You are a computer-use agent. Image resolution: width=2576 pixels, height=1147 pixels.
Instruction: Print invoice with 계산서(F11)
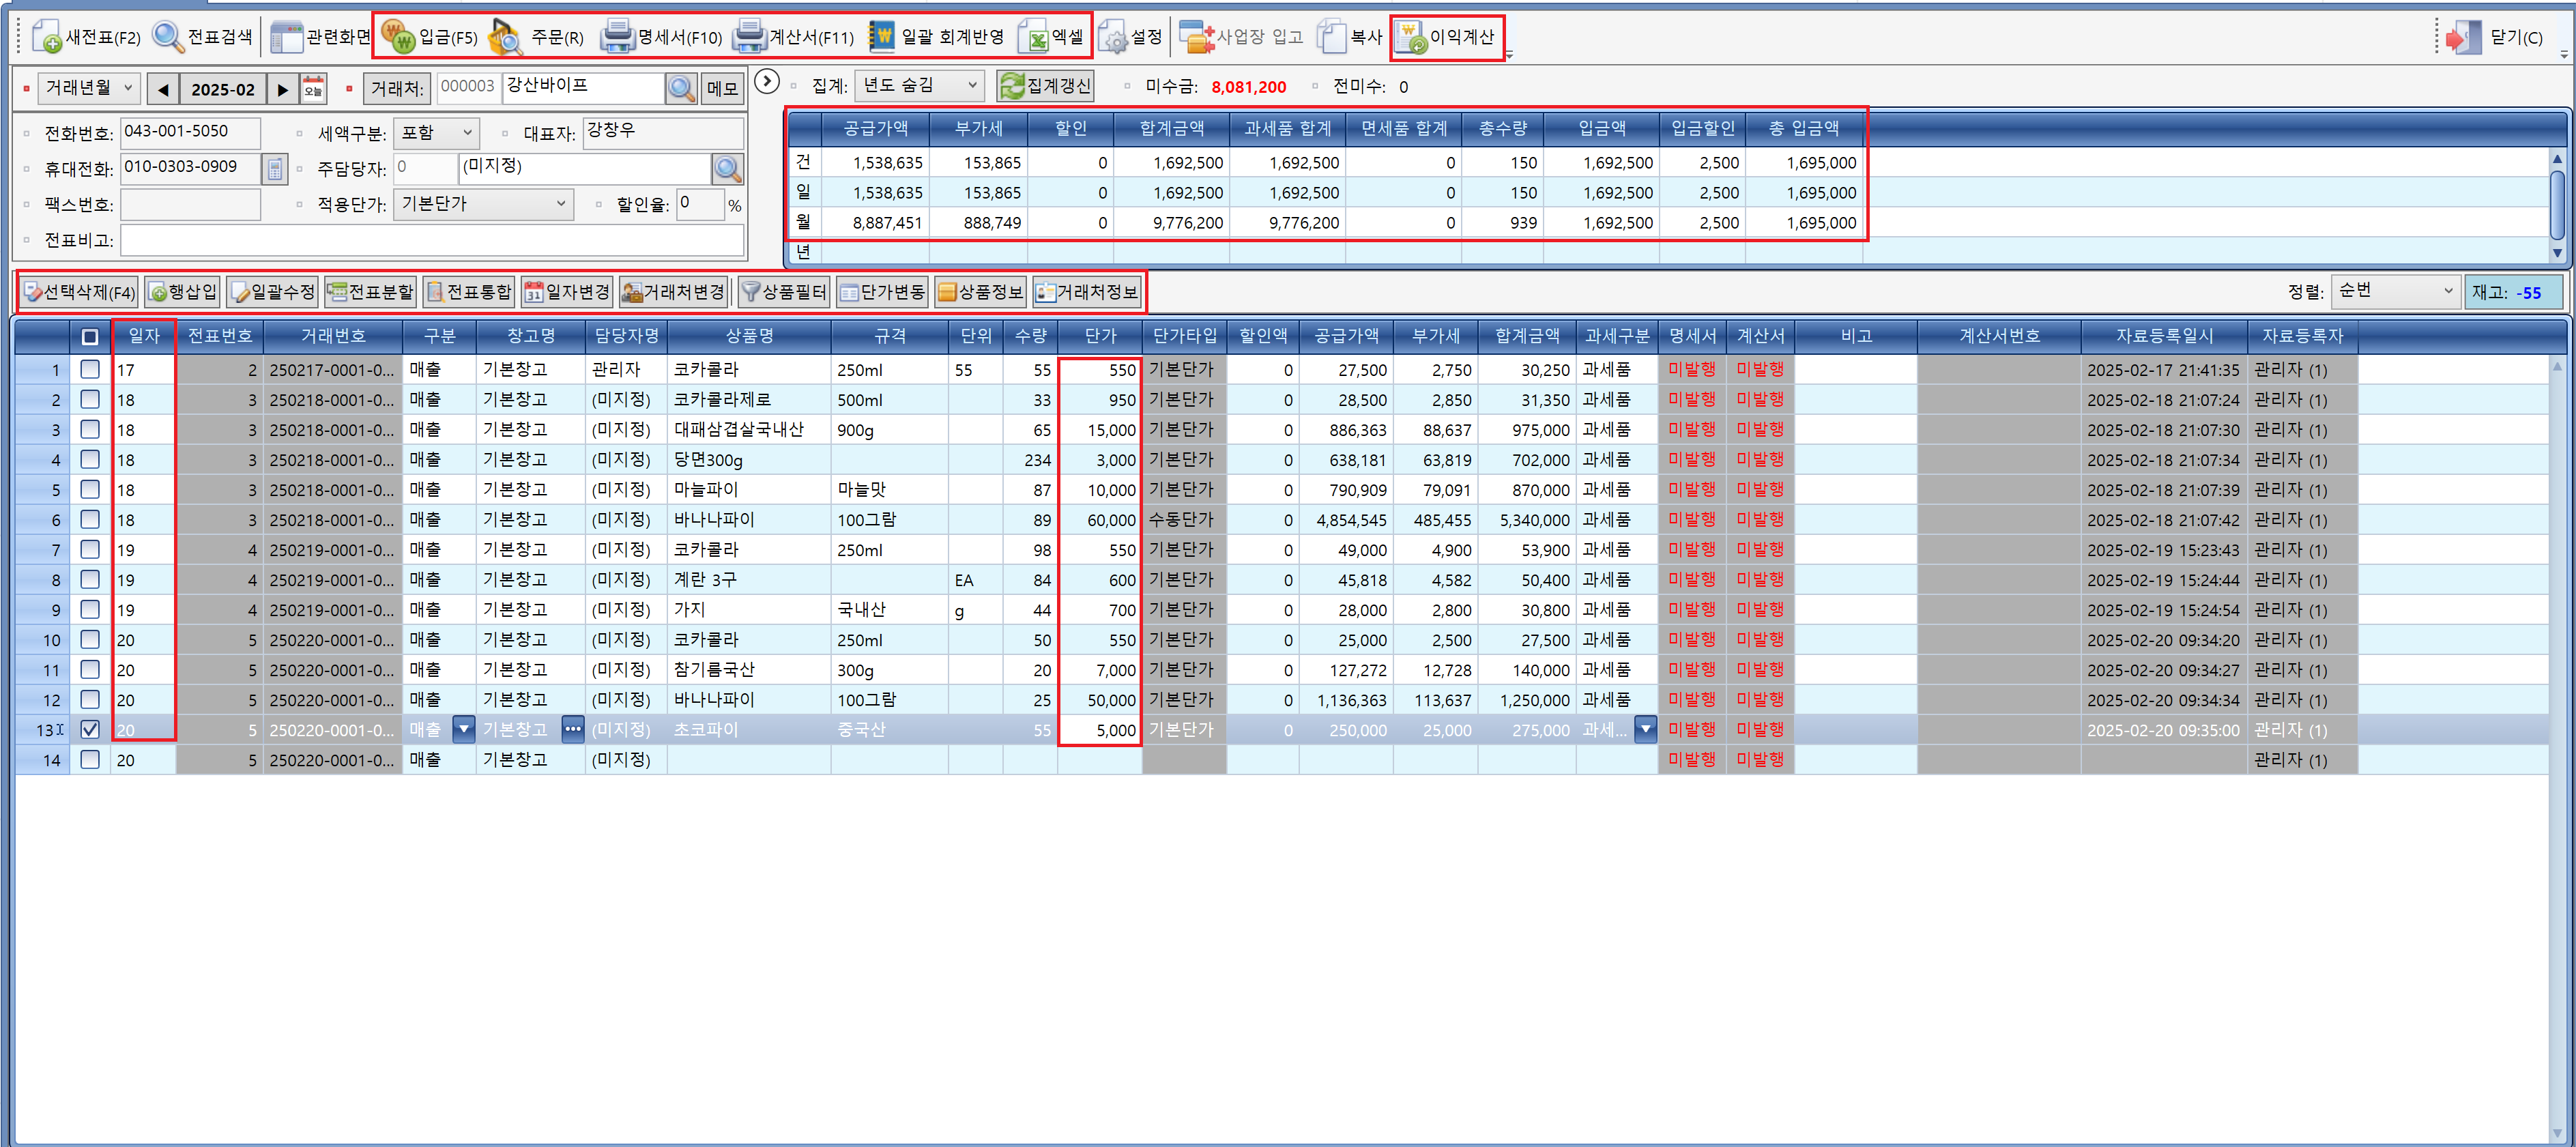(x=793, y=37)
